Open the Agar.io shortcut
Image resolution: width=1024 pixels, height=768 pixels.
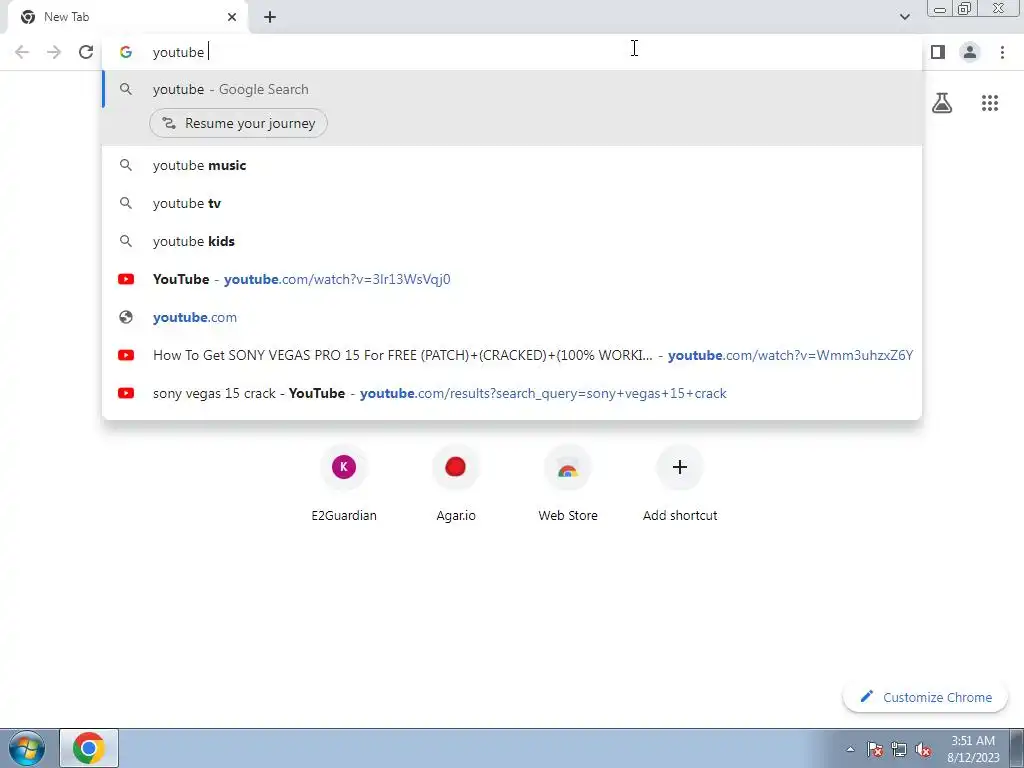pos(456,483)
